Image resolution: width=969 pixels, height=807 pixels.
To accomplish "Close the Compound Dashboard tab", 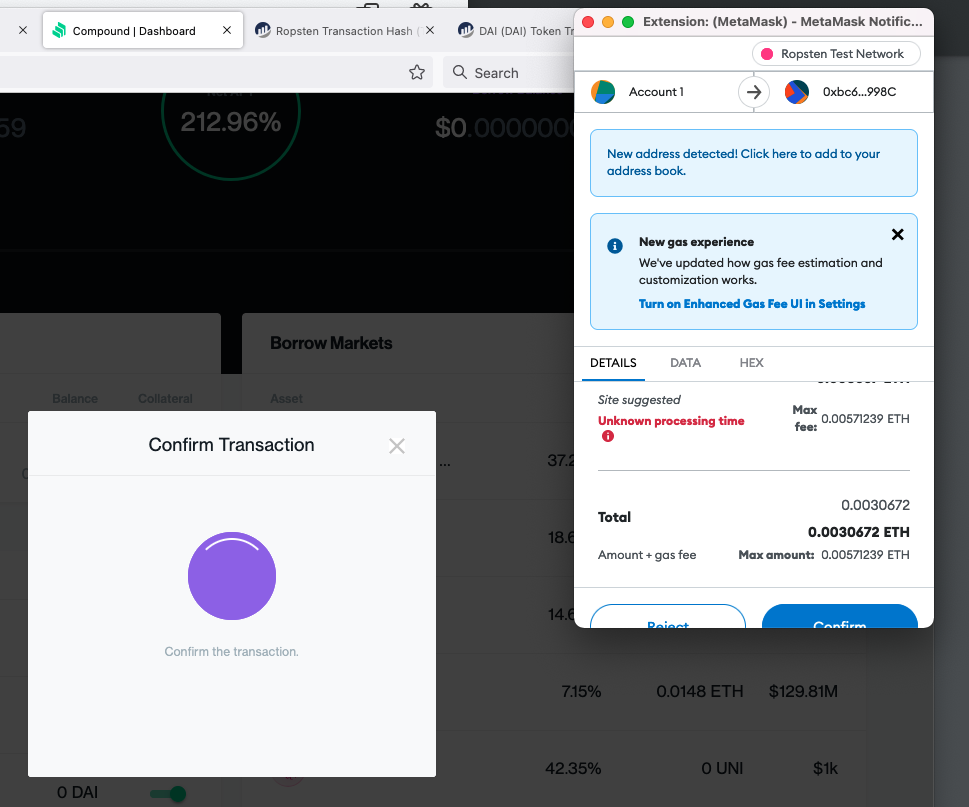I will click(227, 30).
